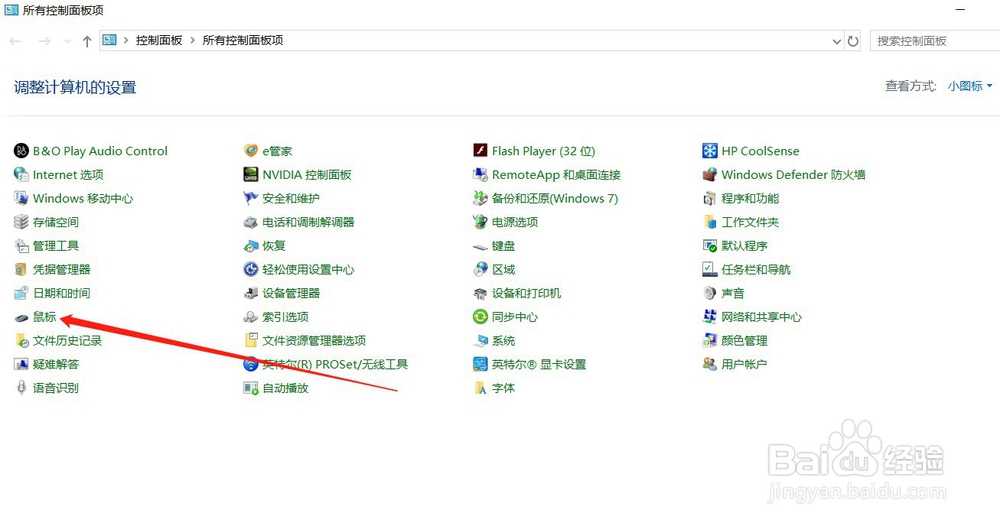The height and width of the screenshot is (526, 1000).
Task: Open the 程序和功能 link
Action: pos(750,198)
